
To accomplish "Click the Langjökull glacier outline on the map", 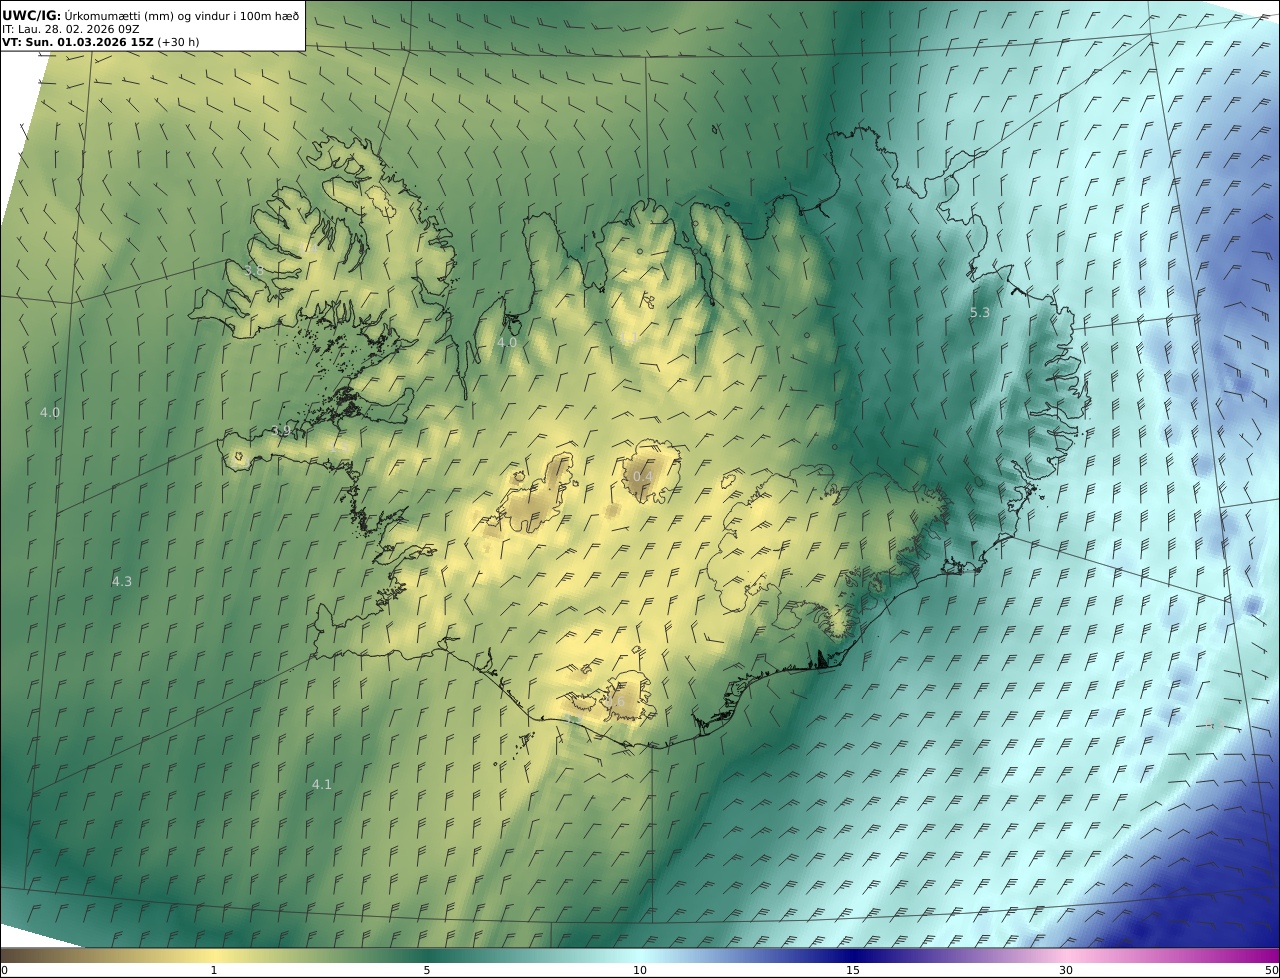I will tap(535, 495).
